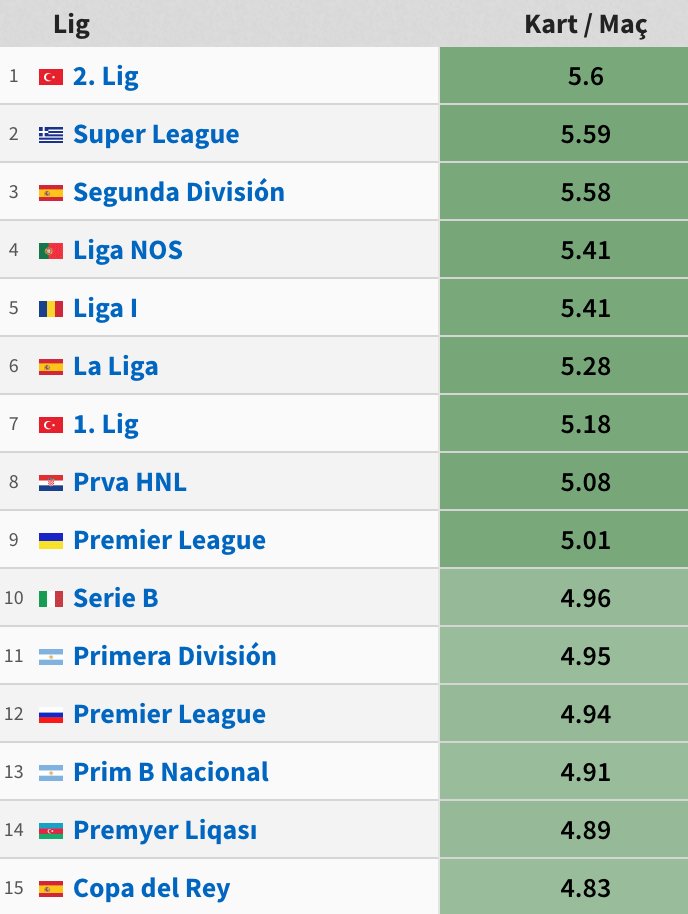
Task: Click the Lig column header
Action: click(71, 24)
